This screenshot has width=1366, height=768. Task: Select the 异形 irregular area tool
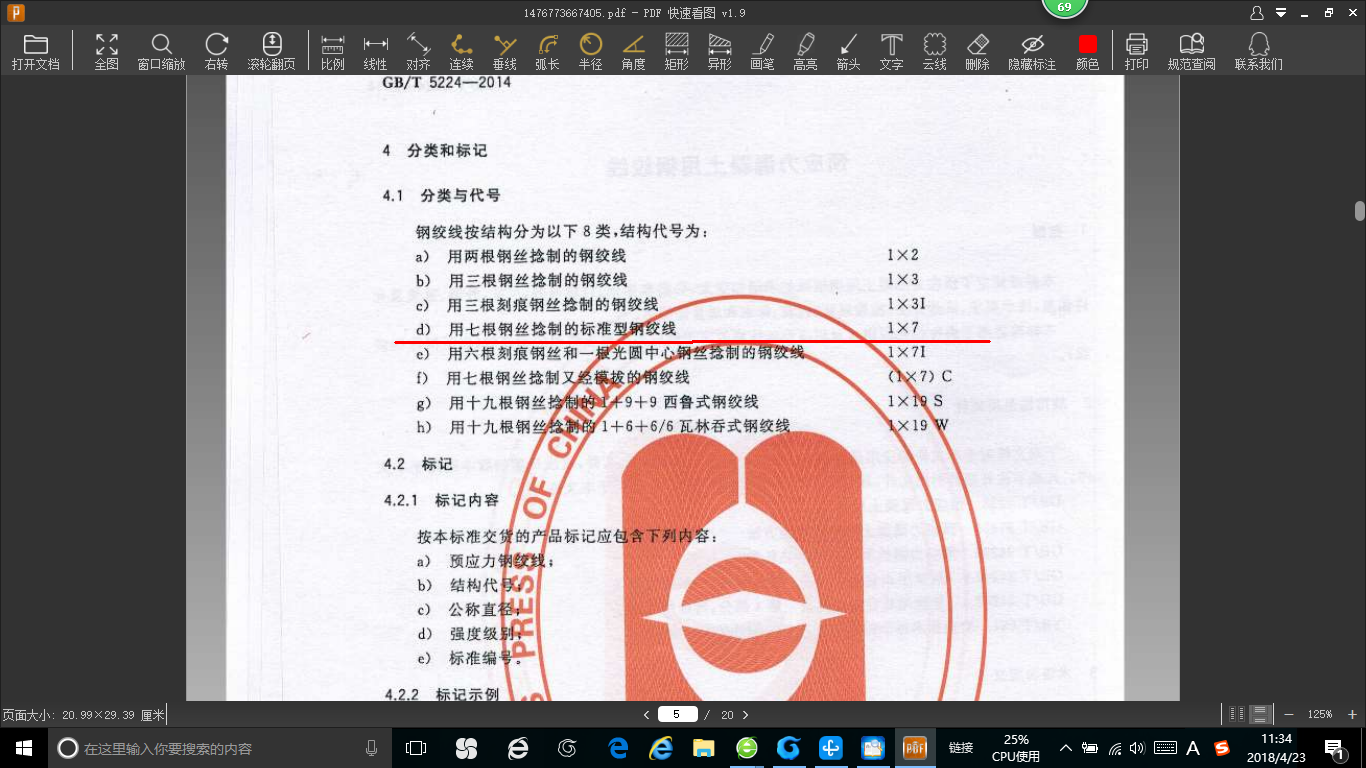(719, 52)
